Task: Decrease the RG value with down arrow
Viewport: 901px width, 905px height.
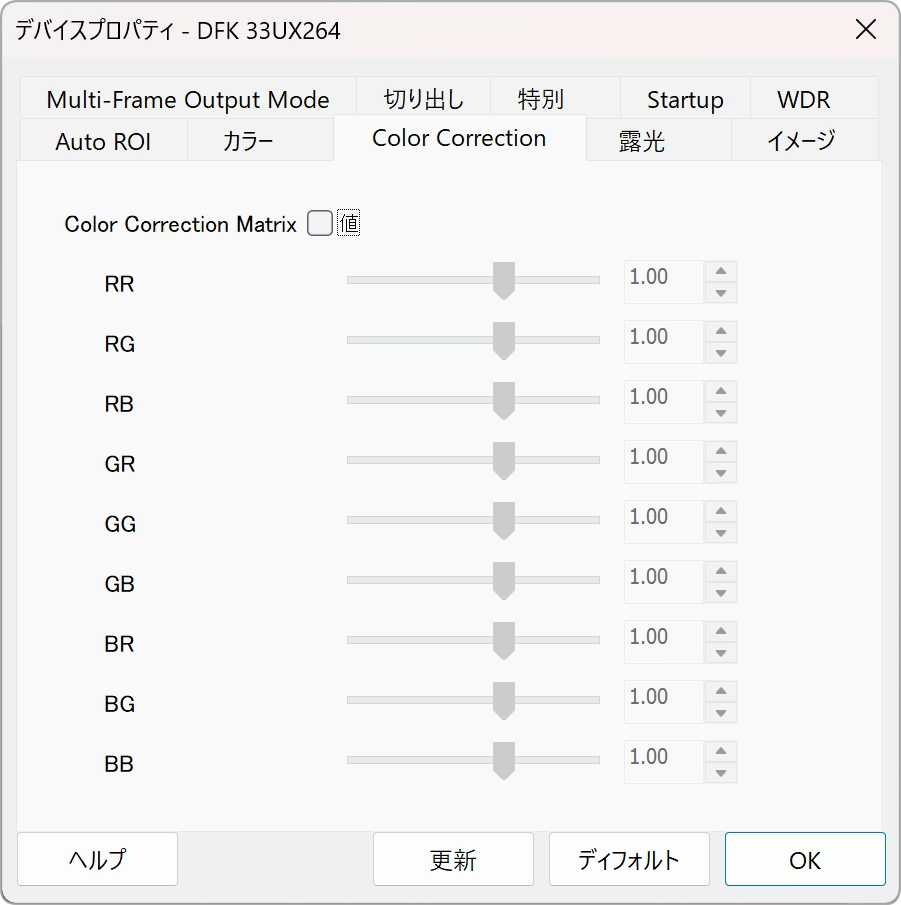Action: tap(720, 353)
